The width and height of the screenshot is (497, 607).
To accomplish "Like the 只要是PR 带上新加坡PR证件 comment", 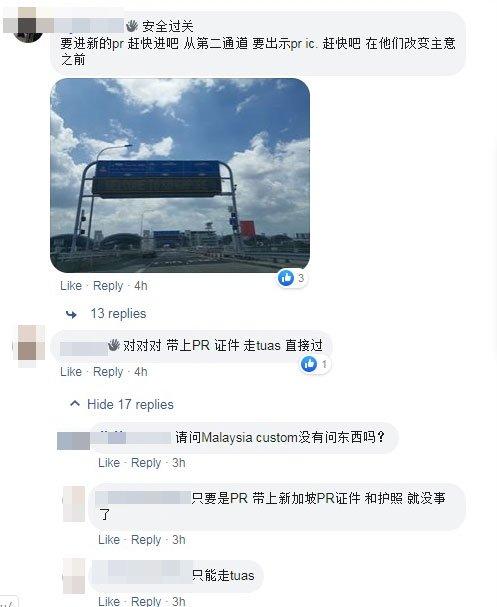I will tap(109, 539).
